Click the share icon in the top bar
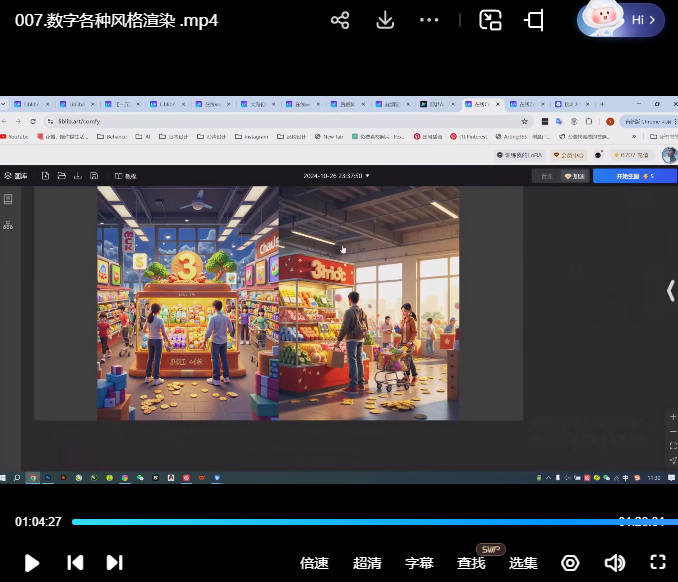678x582 pixels. pos(340,20)
